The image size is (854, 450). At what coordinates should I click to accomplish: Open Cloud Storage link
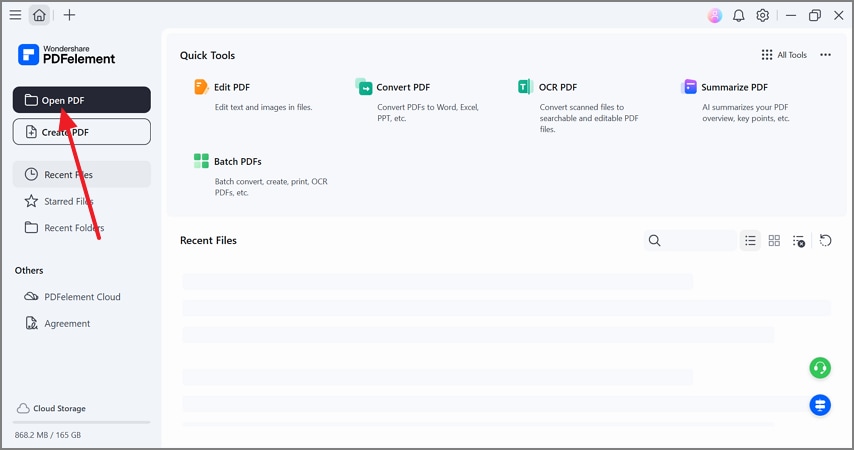coord(51,408)
